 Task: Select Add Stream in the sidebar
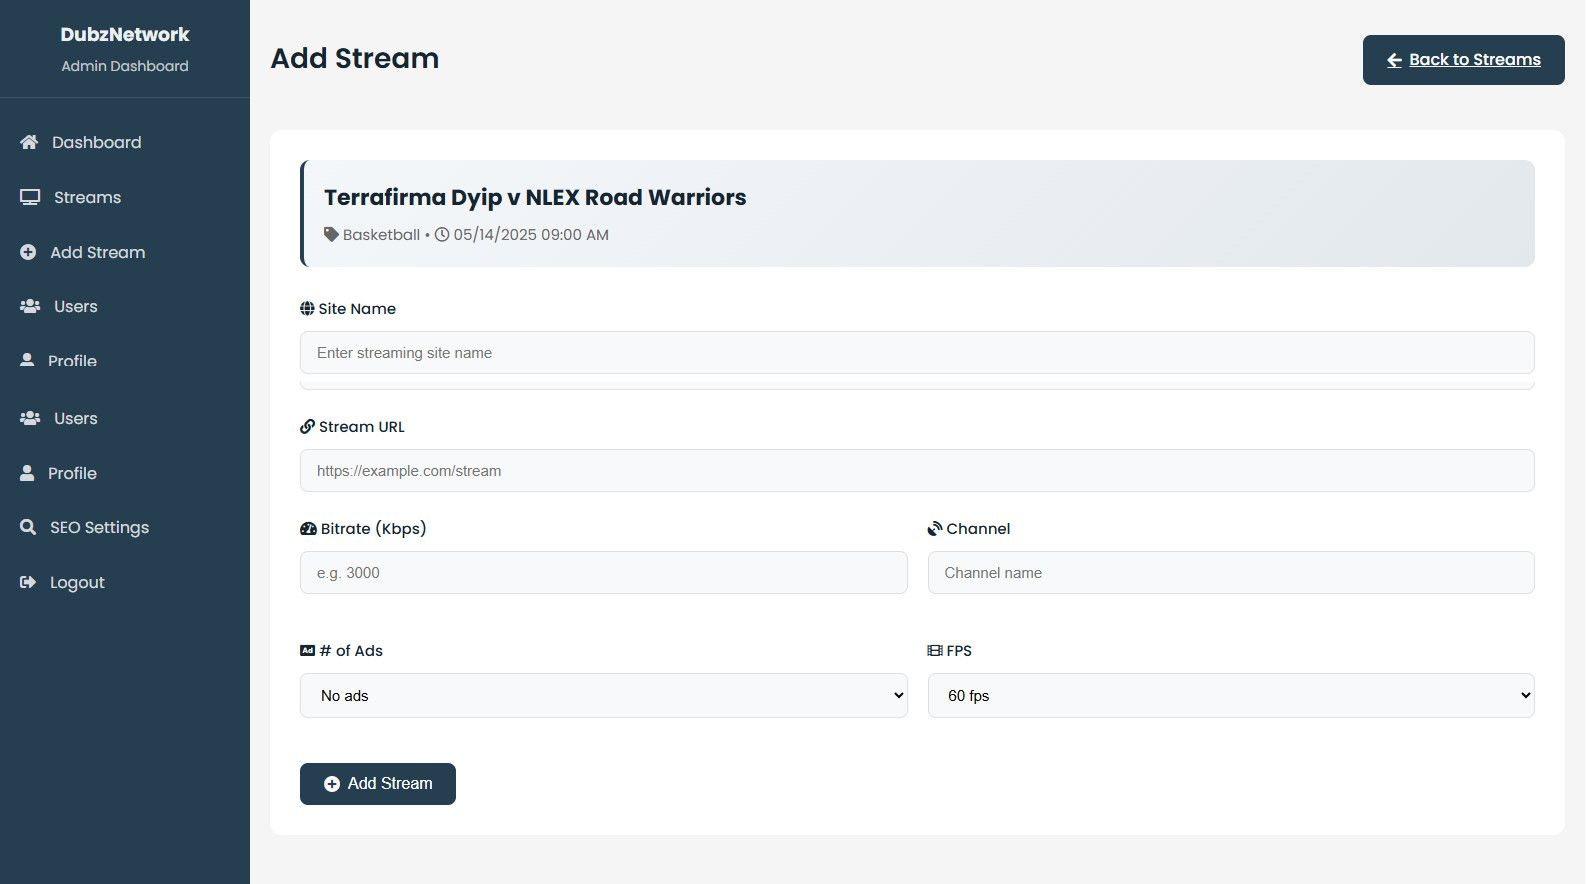pyautogui.click(x=125, y=252)
